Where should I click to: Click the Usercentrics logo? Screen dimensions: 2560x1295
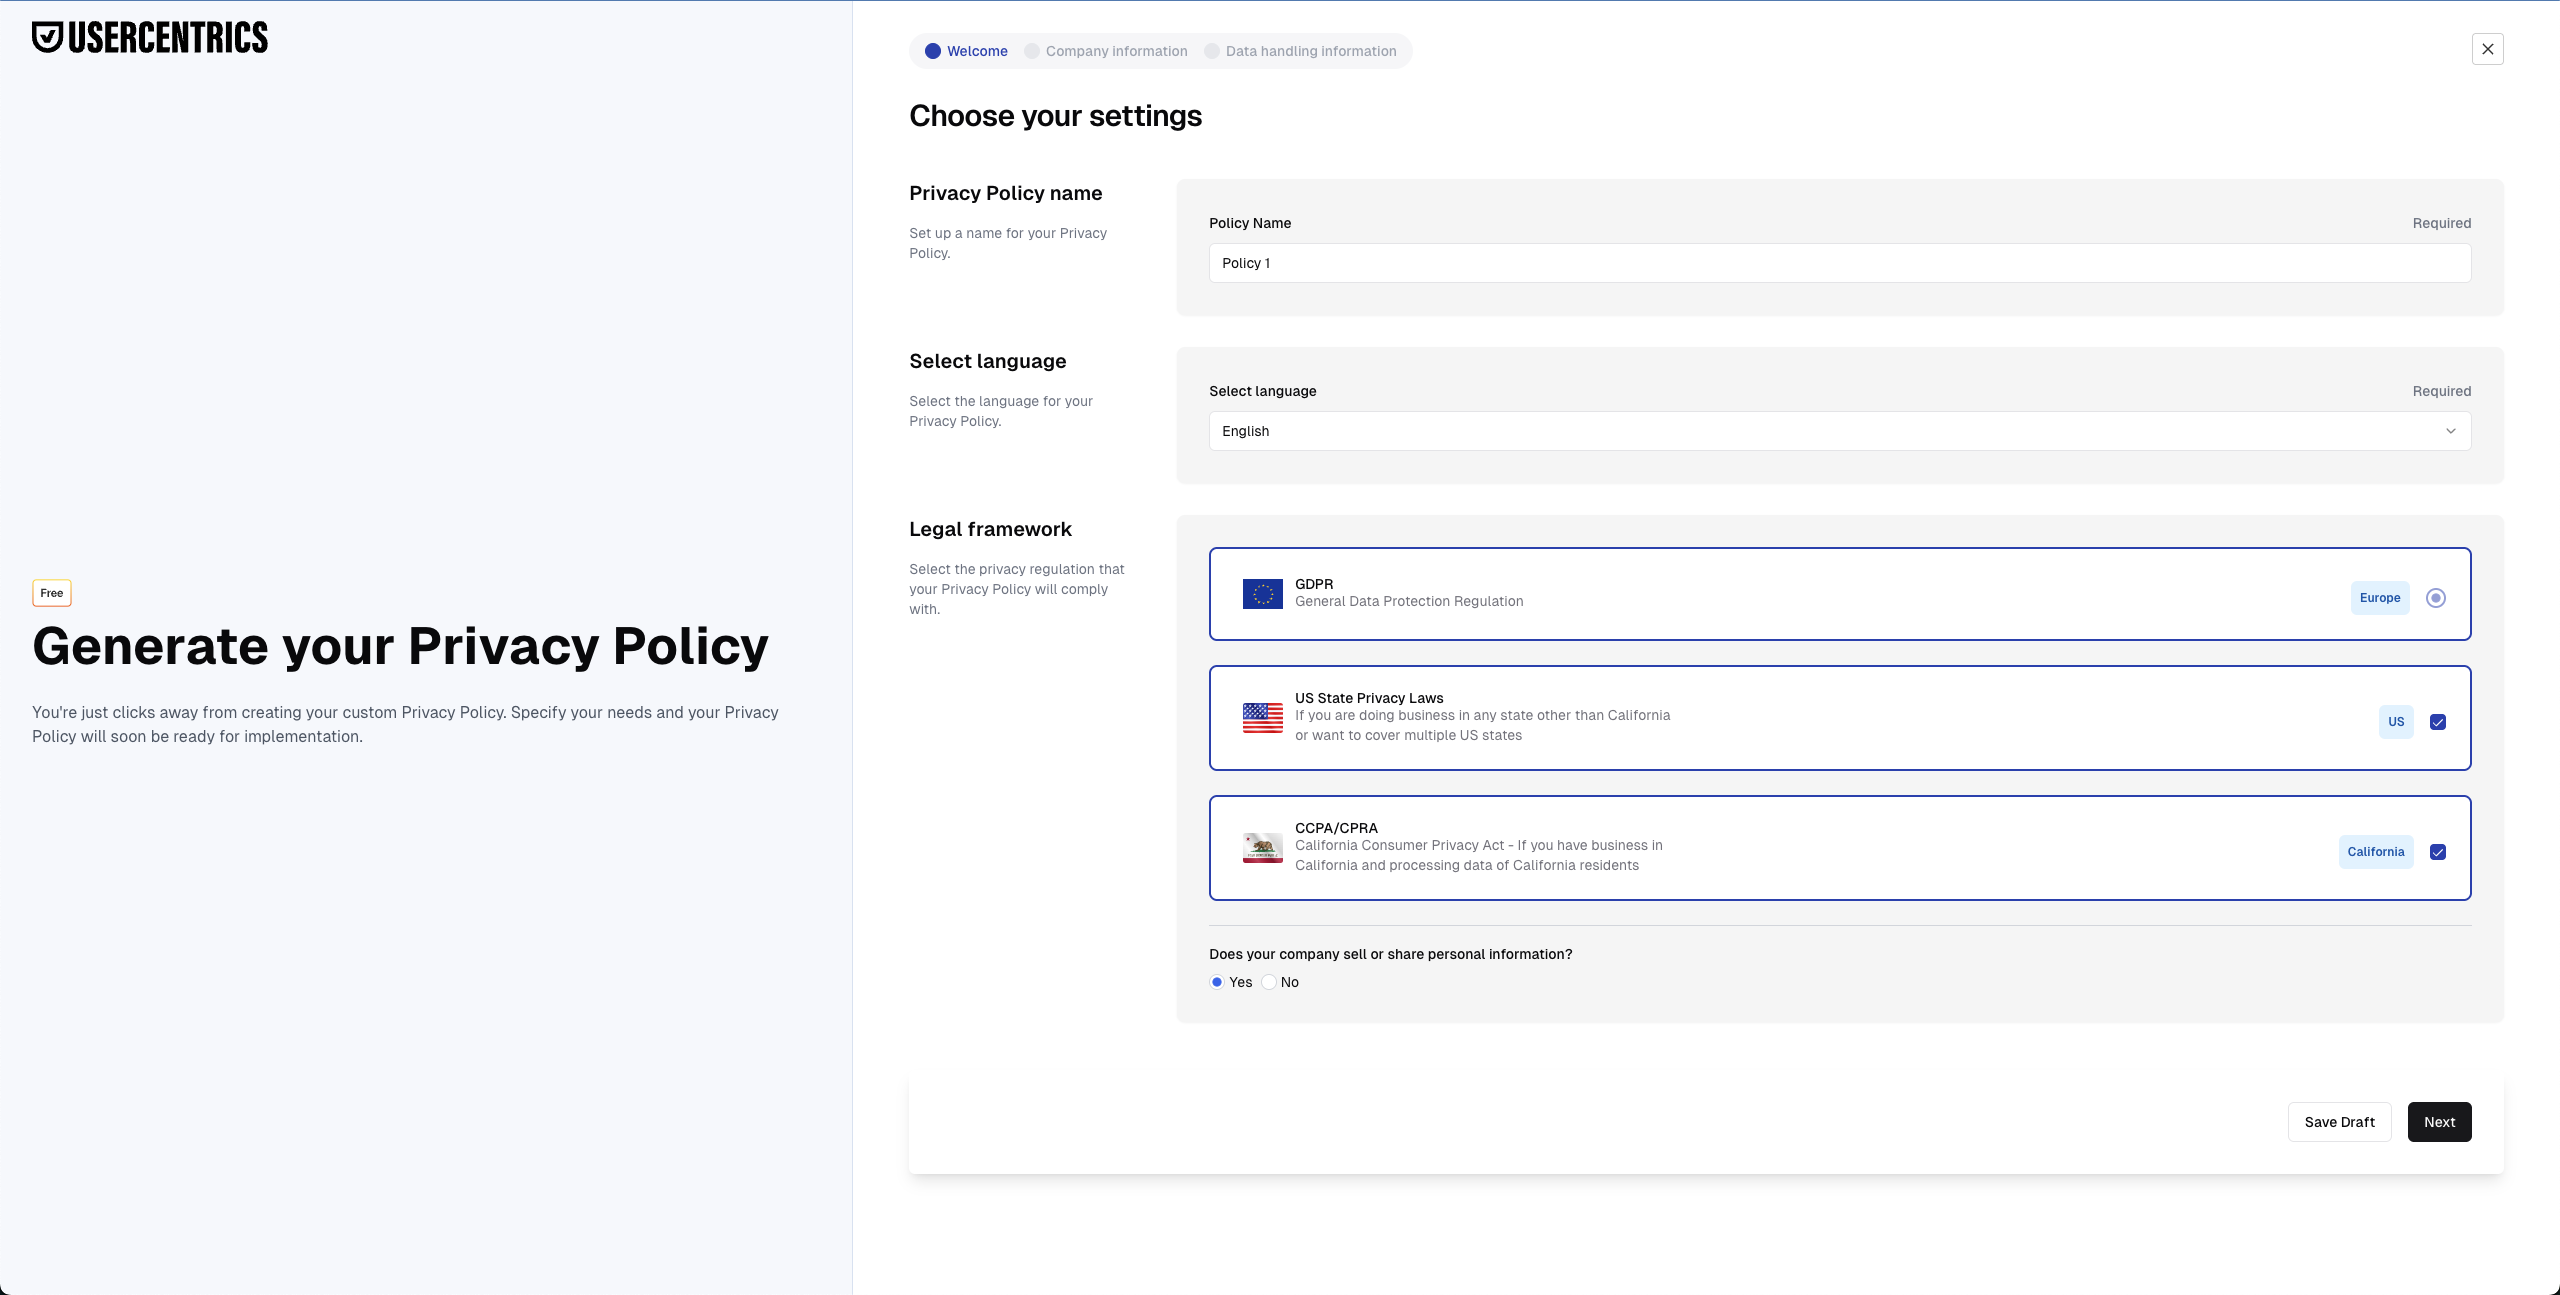(150, 38)
